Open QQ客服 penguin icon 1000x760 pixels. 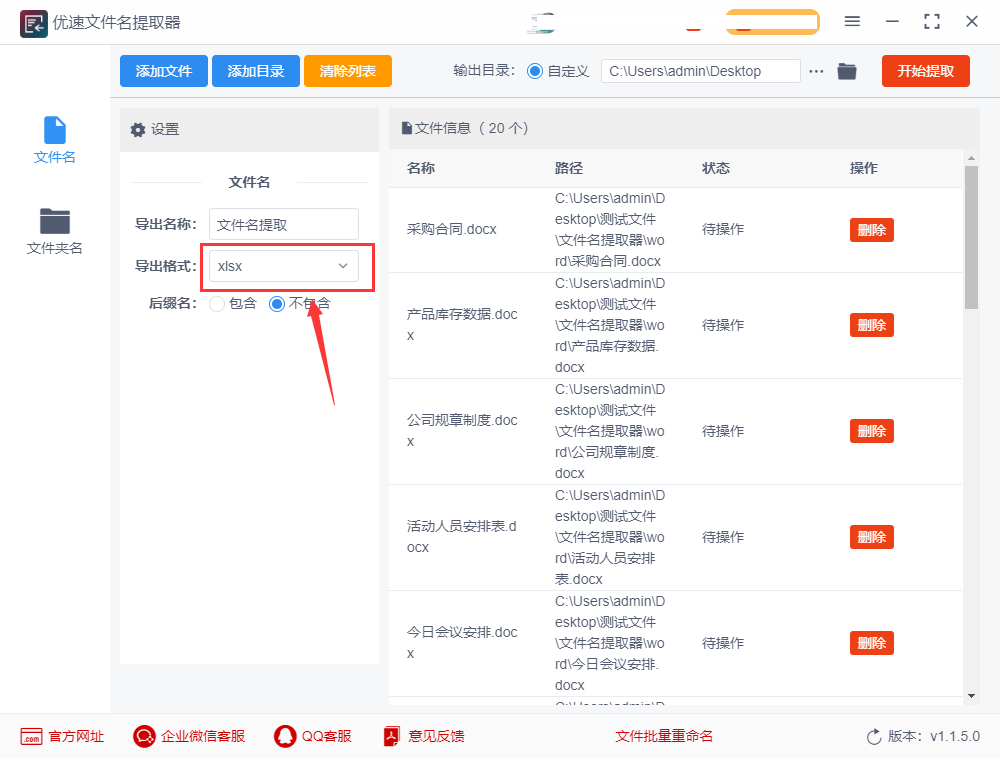point(285,736)
